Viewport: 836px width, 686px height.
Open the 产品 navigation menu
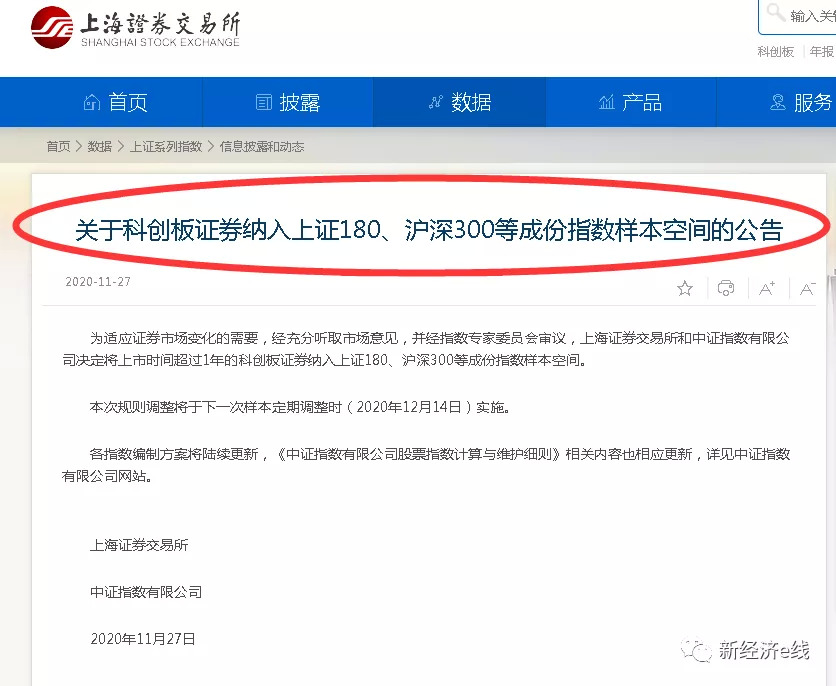631,102
